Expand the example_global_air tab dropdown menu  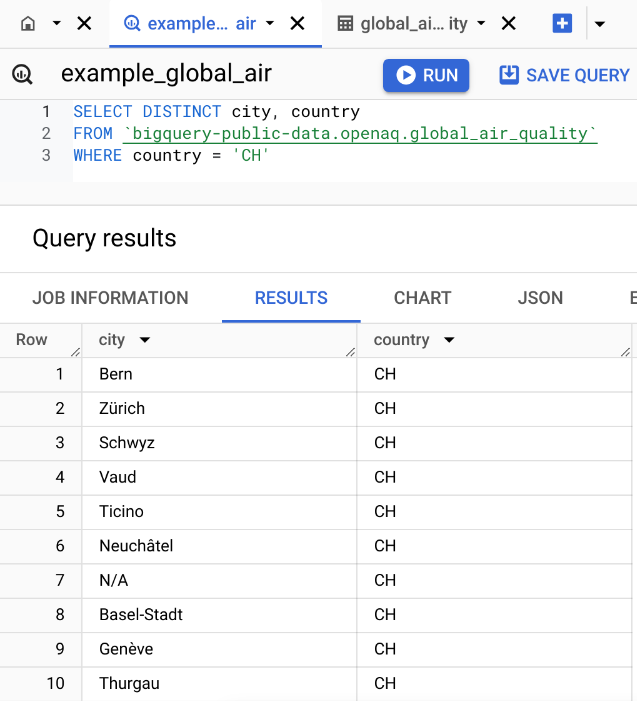pyautogui.click(x=270, y=23)
